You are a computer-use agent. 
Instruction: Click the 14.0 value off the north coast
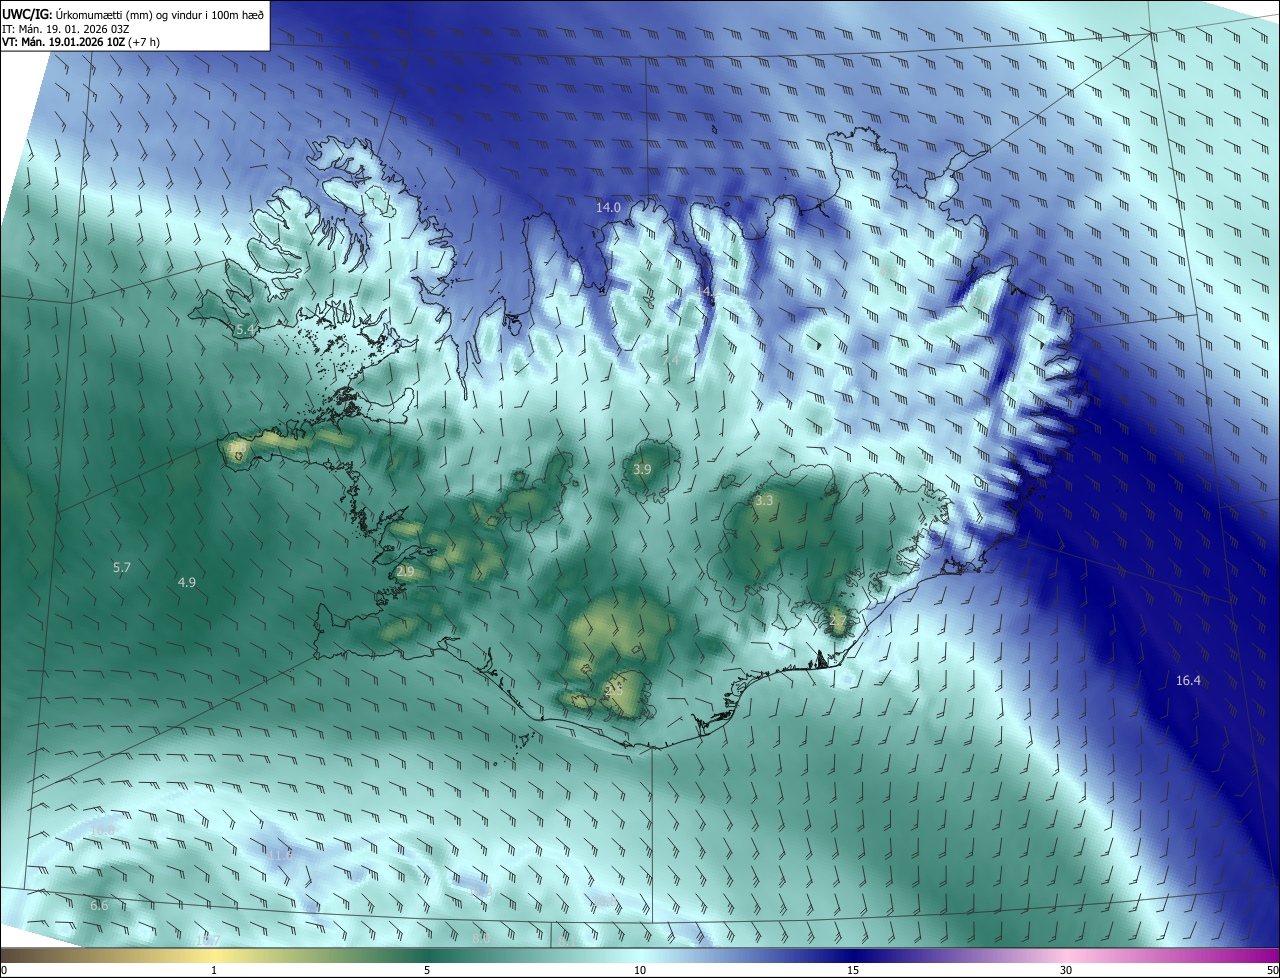coord(608,208)
